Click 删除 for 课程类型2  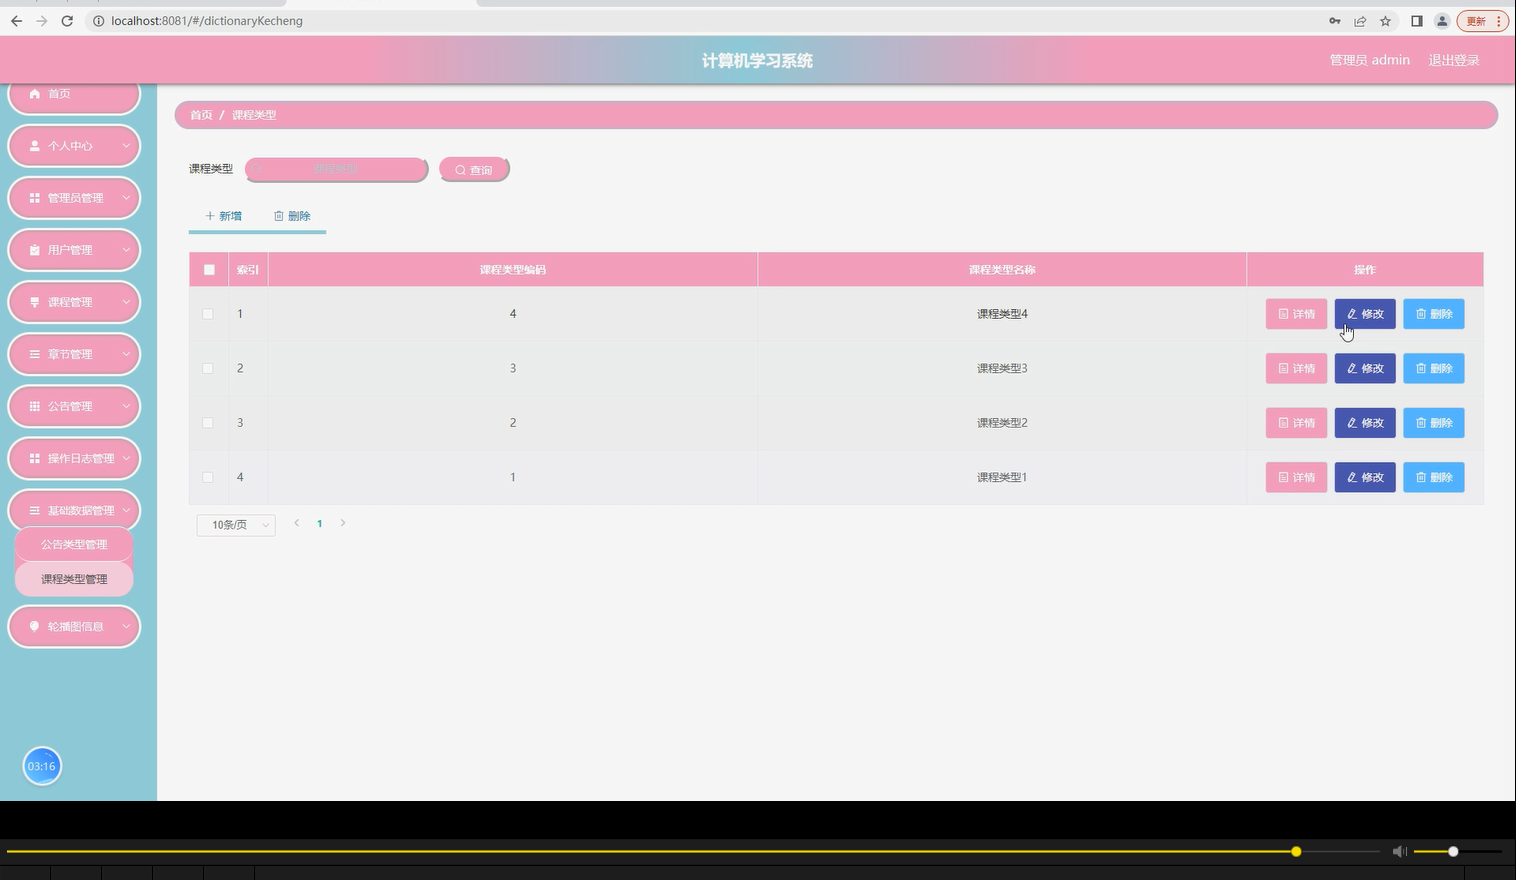pyautogui.click(x=1434, y=423)
